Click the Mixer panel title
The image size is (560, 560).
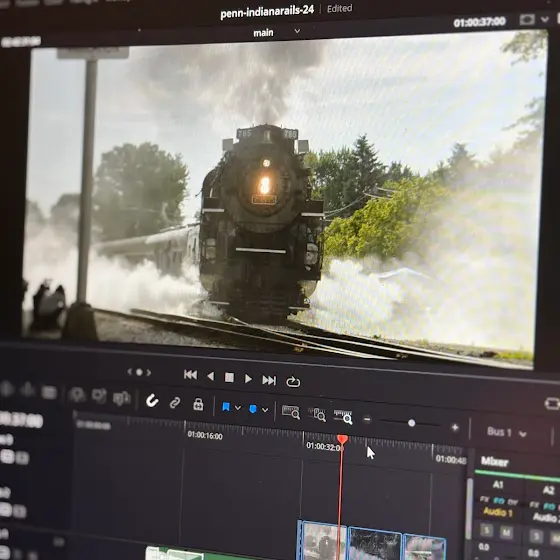(x=495, y=462)
